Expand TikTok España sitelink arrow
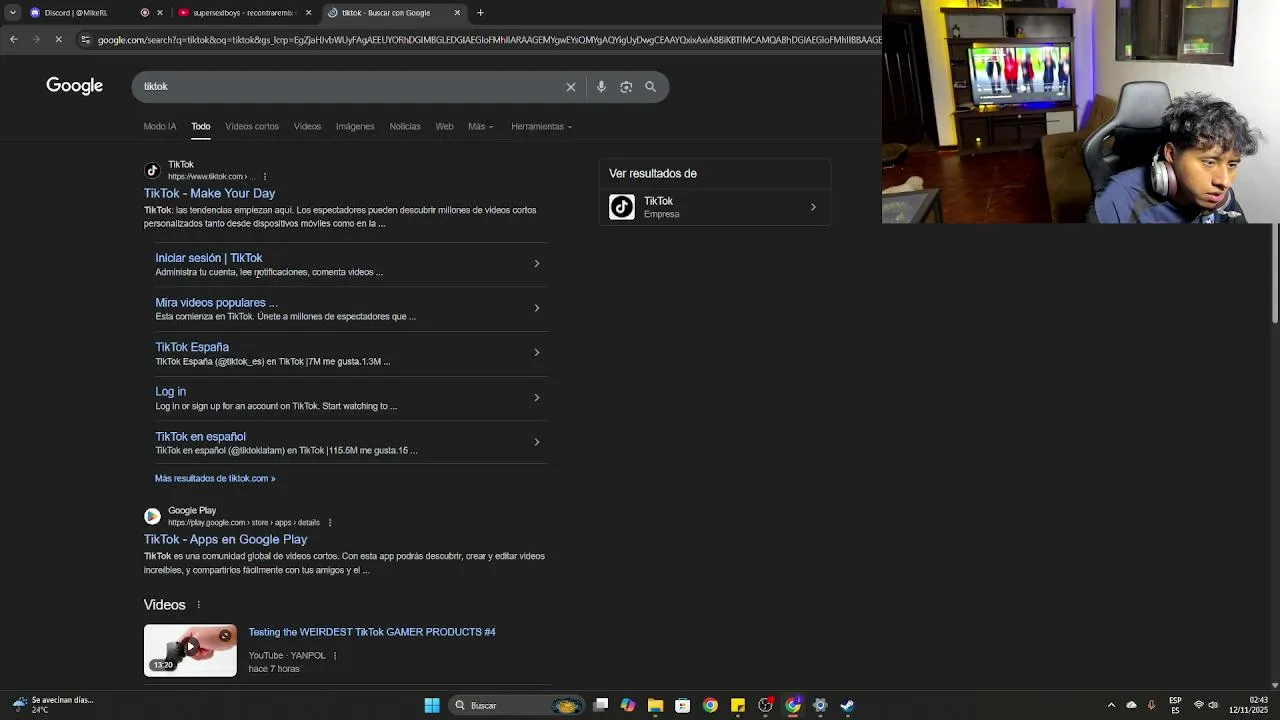The width and height of the screenshot is (1280, 720). pyautogui.click(x=536, y=353)
